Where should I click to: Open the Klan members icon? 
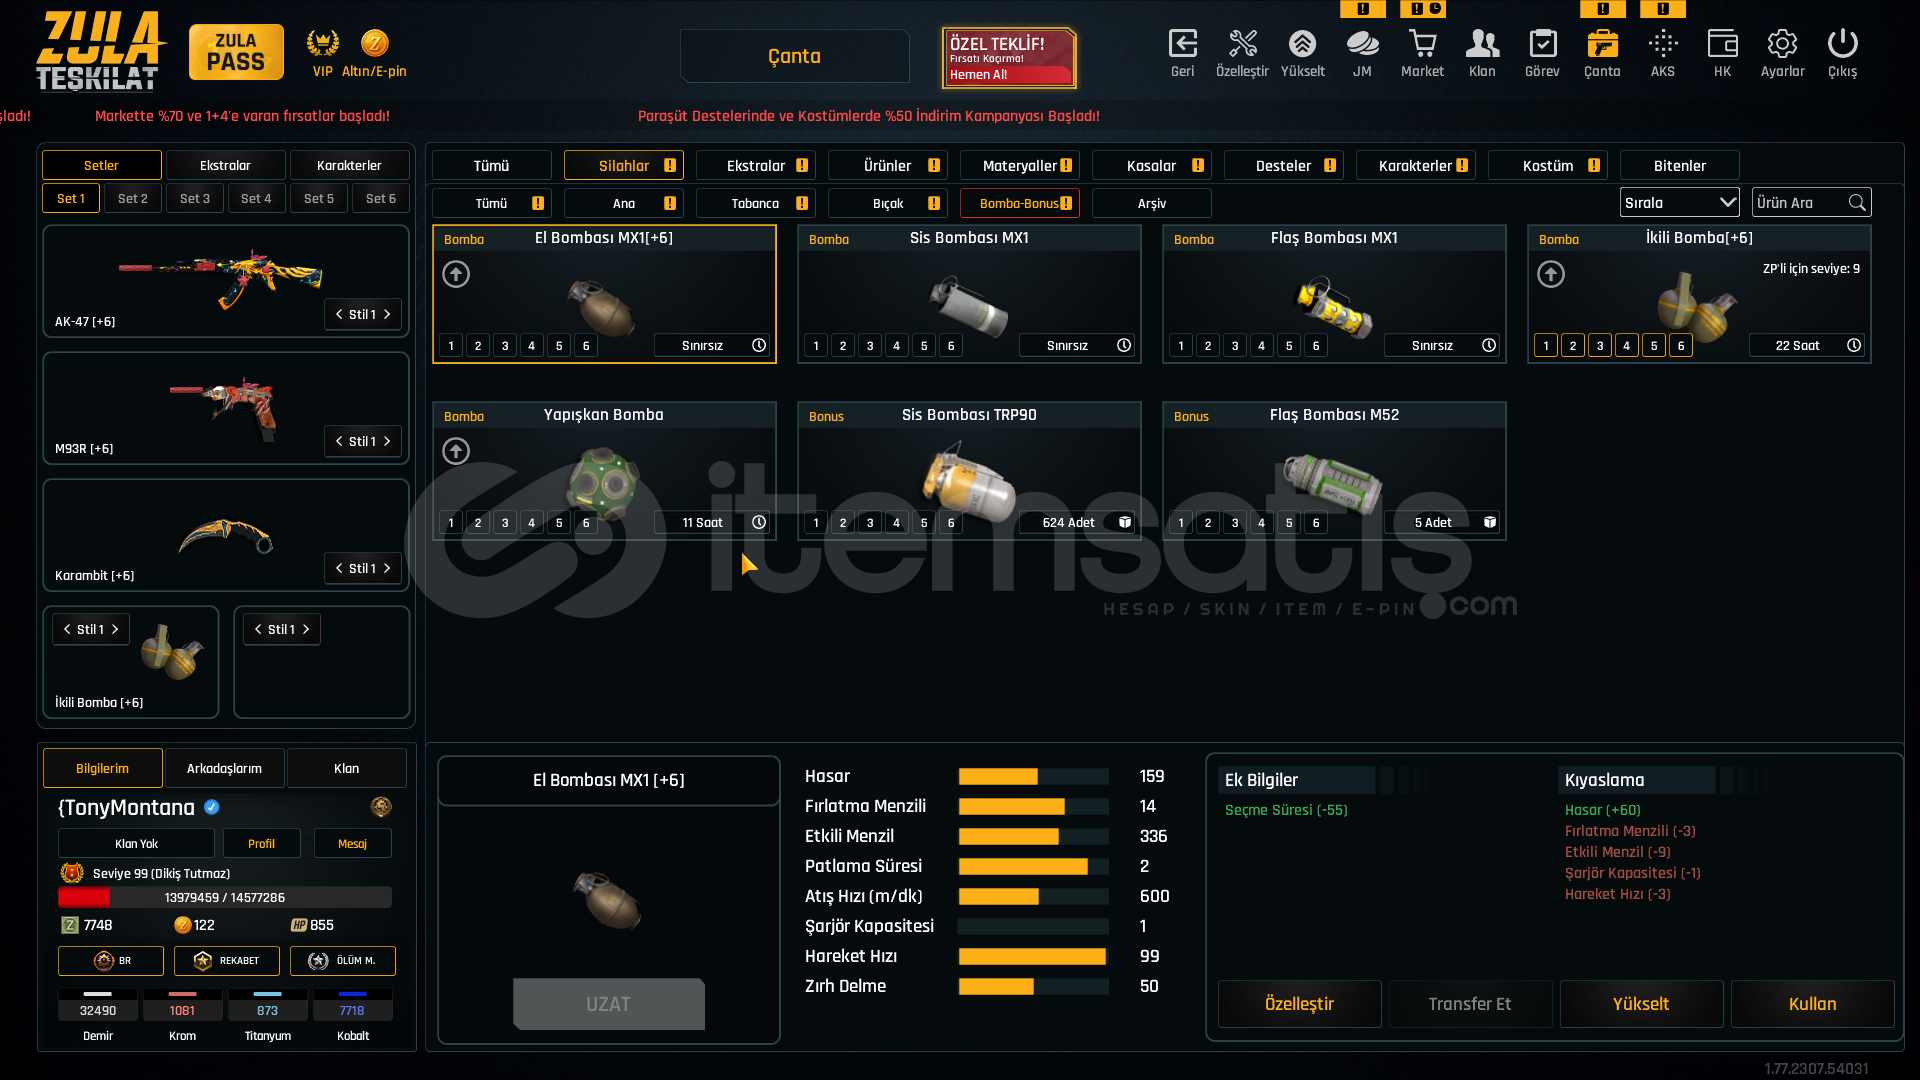(x=1482, y=44)
